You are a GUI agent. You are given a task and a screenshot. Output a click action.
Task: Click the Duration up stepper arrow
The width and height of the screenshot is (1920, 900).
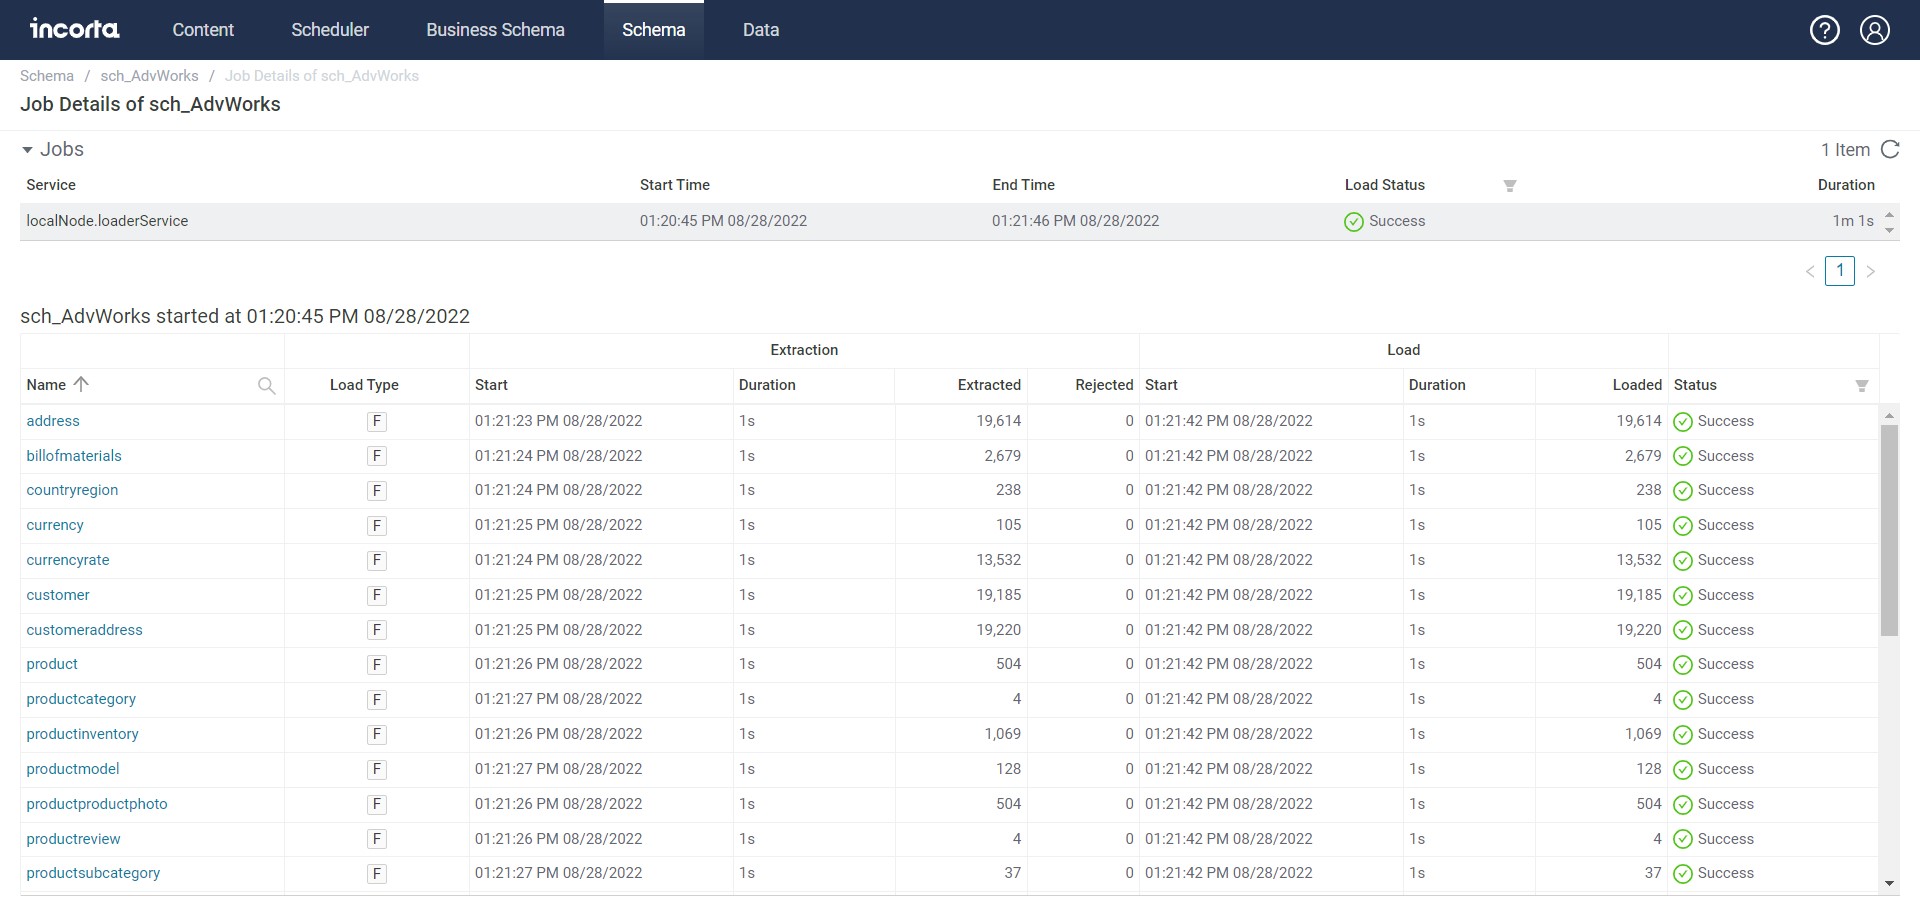(1889, 214)
